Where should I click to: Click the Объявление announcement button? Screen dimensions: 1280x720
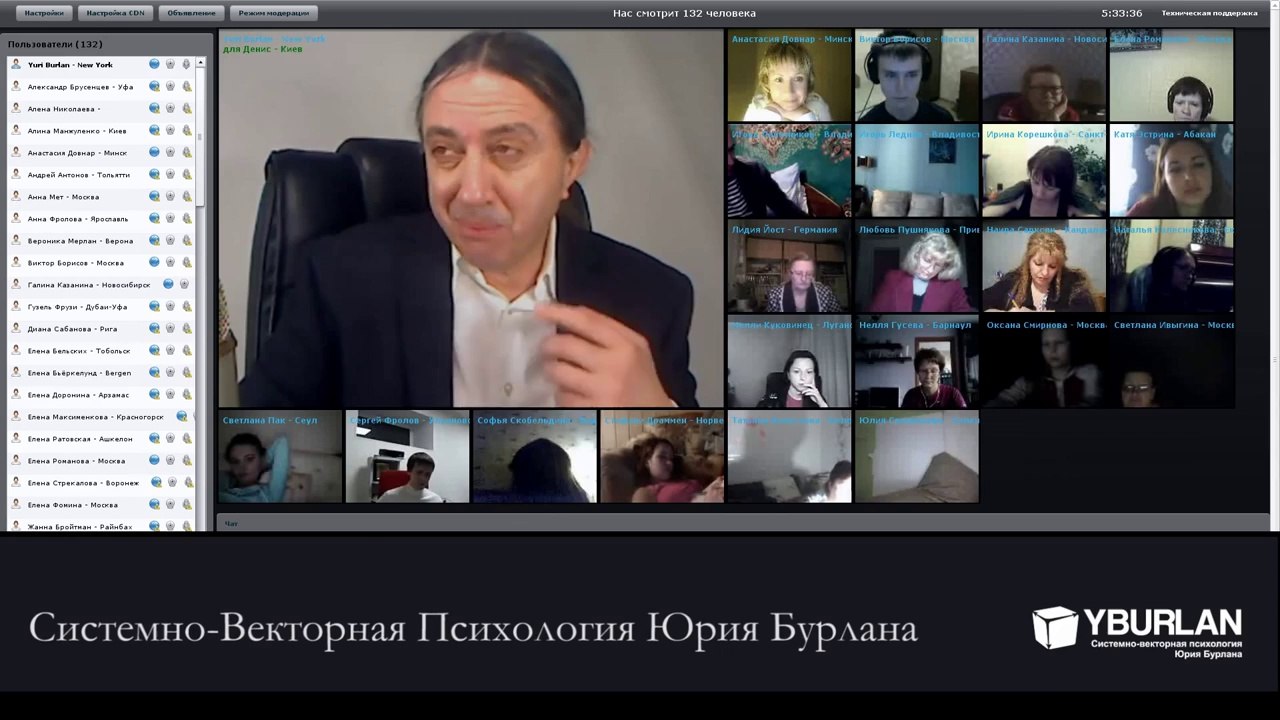click(191, 13)
